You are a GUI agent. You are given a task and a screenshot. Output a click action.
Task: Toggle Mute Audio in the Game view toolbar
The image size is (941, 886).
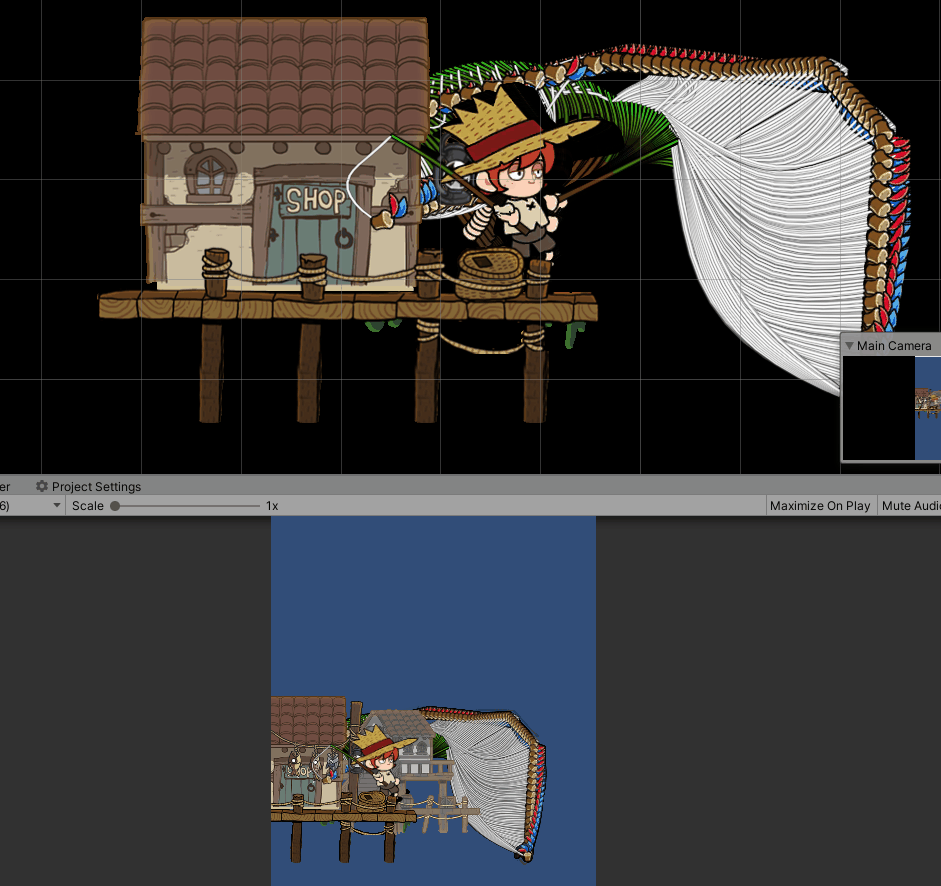(x=911, y=505)
